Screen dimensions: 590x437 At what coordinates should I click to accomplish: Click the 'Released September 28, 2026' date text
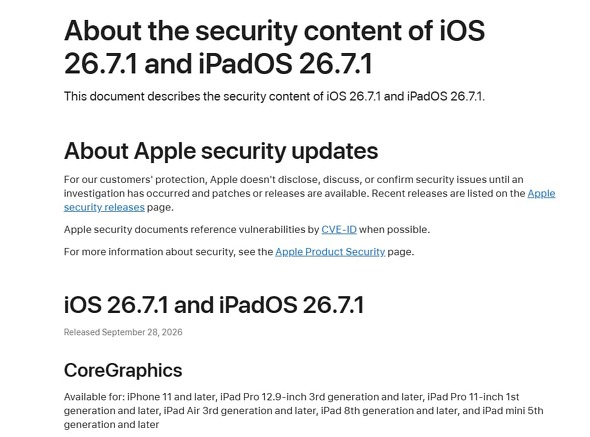click(x=123, y=332)
